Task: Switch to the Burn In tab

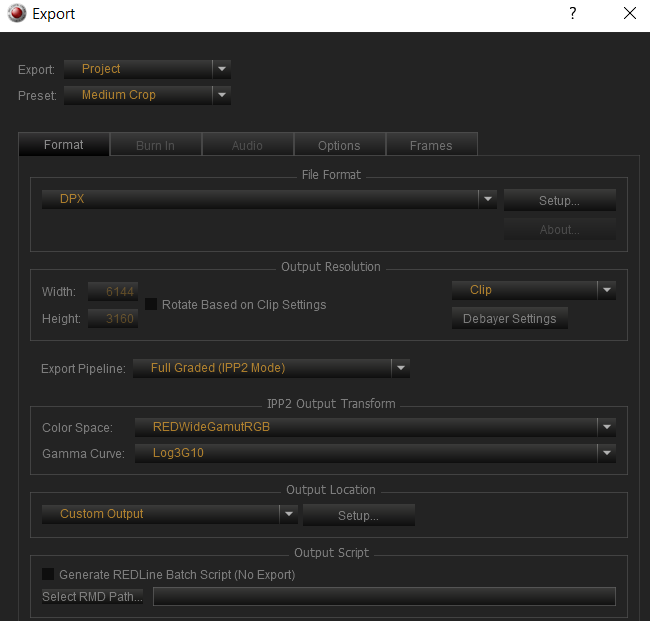Action: [155, 145]
